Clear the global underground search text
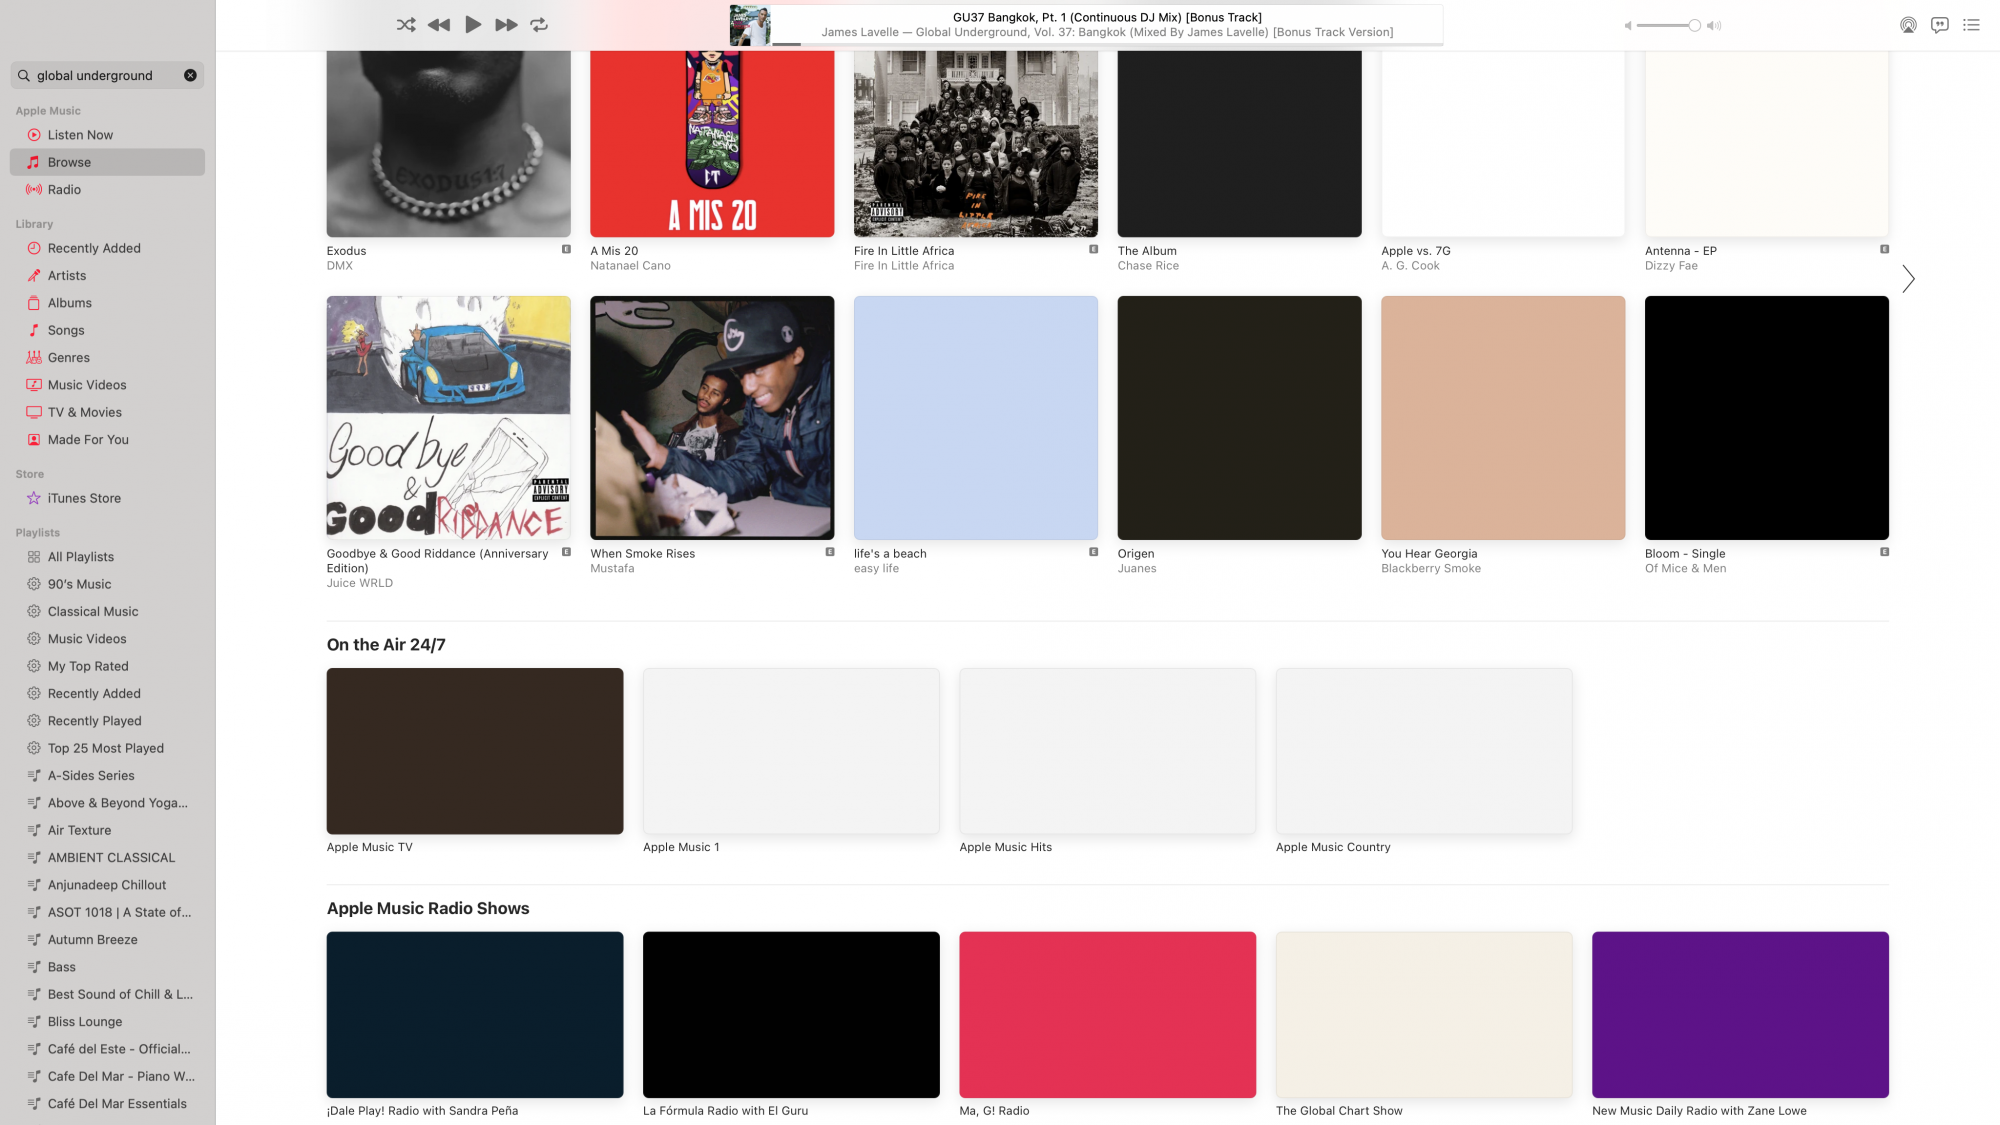This screenshot has height=1125, width=2000. coord(190,75)
